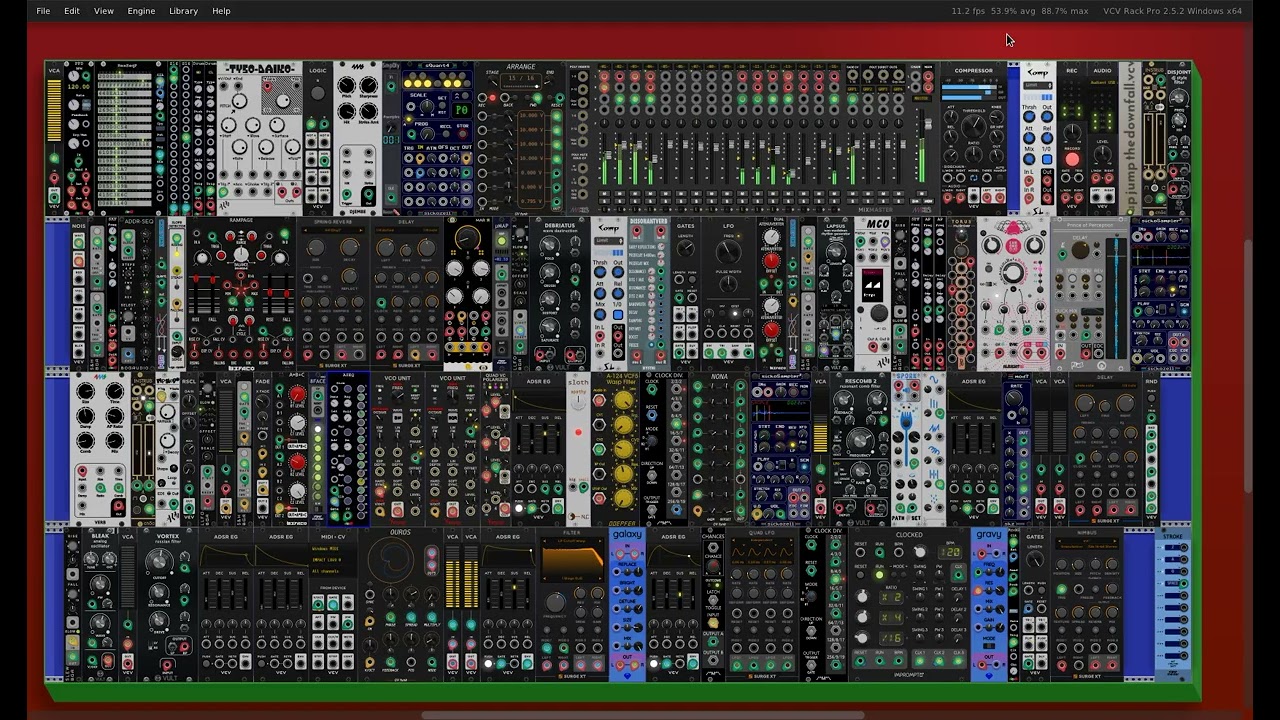
Task: Open the Windows MIDI driver selector on MIDI-CV
Action: click(332, 549)
